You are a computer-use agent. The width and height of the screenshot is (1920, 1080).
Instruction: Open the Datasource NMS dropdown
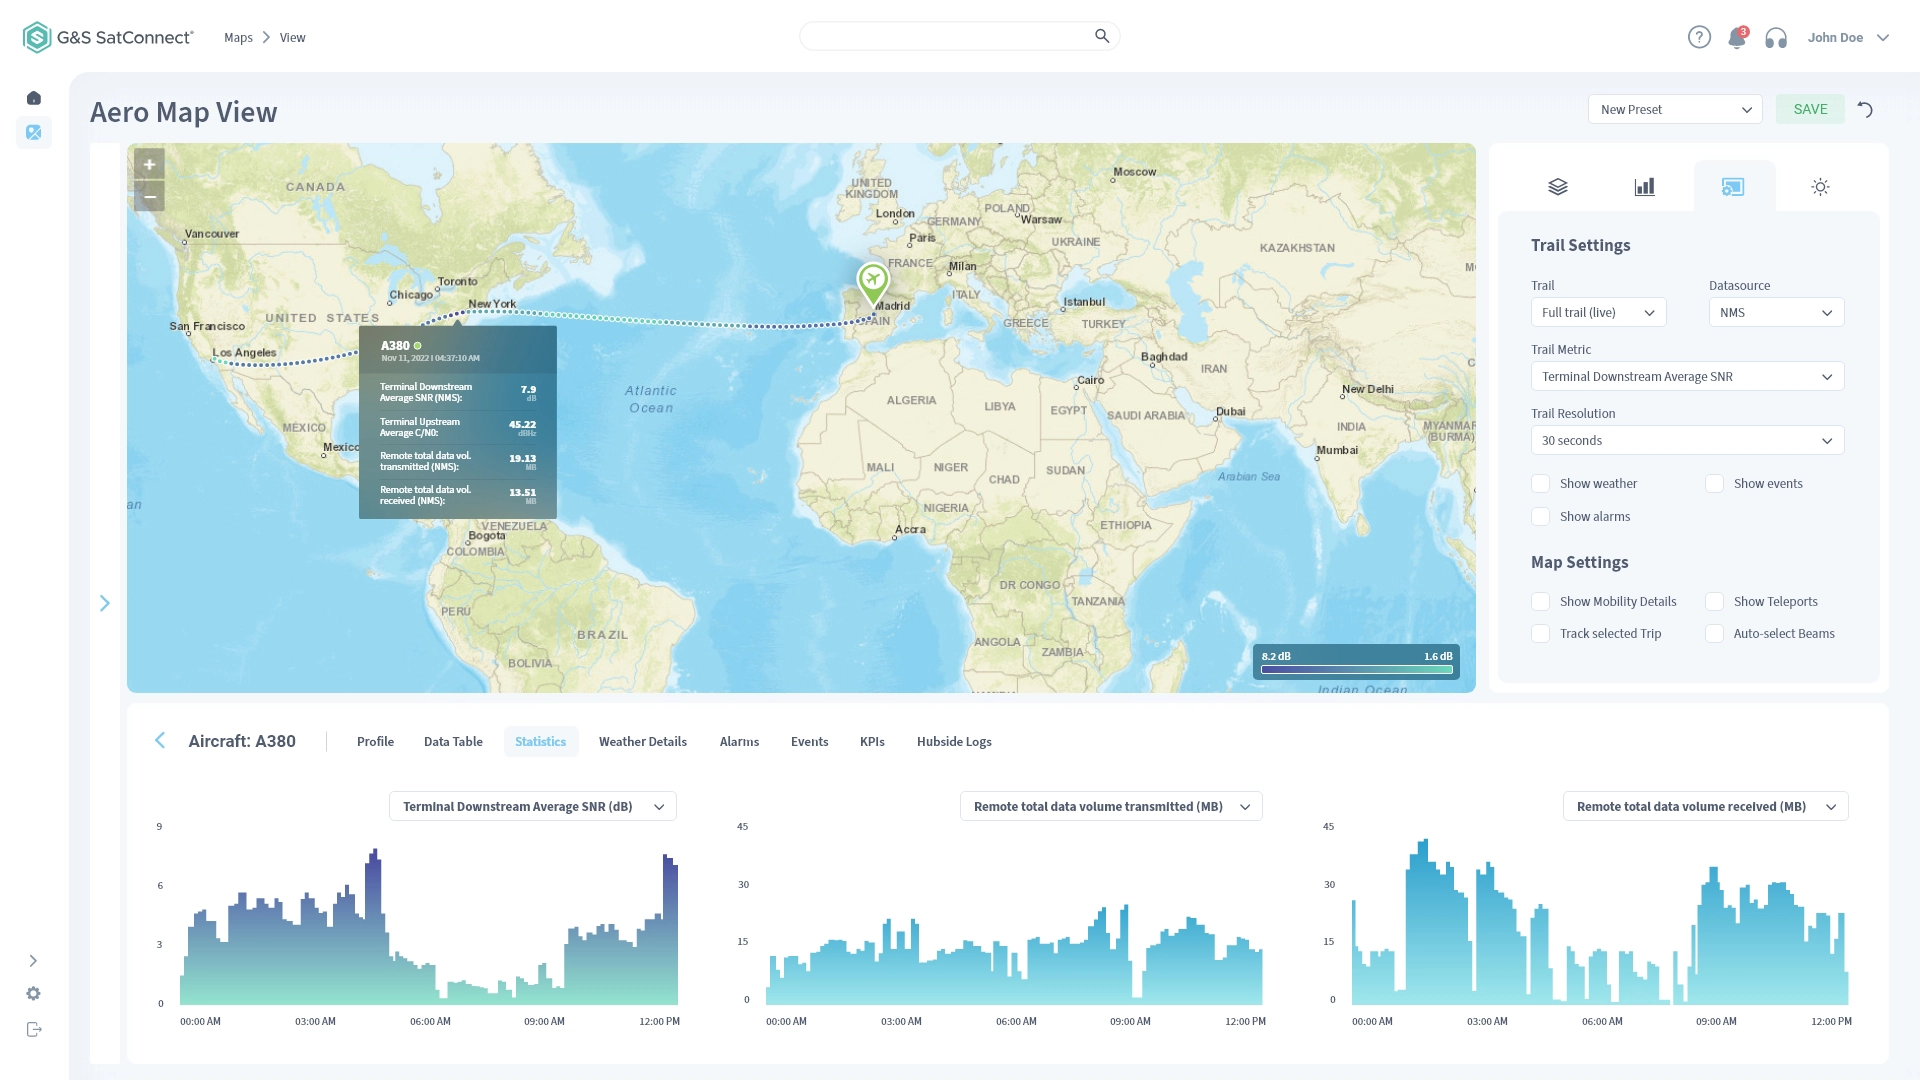tap(1776, 312)
